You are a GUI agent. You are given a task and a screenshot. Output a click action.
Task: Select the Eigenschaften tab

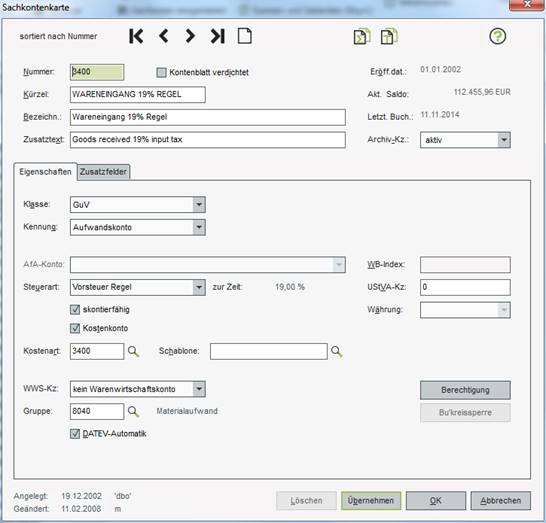coord(45,172)
